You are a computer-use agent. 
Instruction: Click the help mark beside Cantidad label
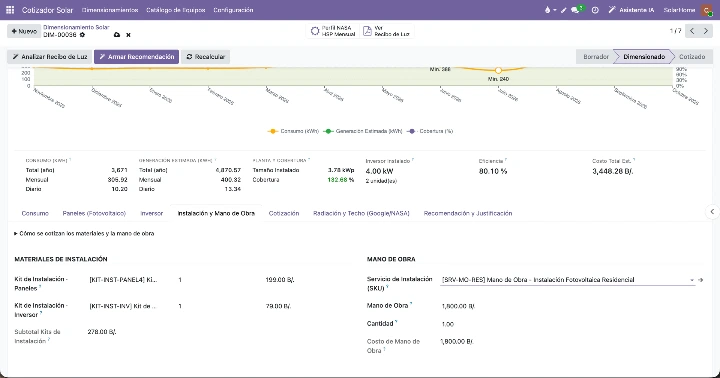396,322
